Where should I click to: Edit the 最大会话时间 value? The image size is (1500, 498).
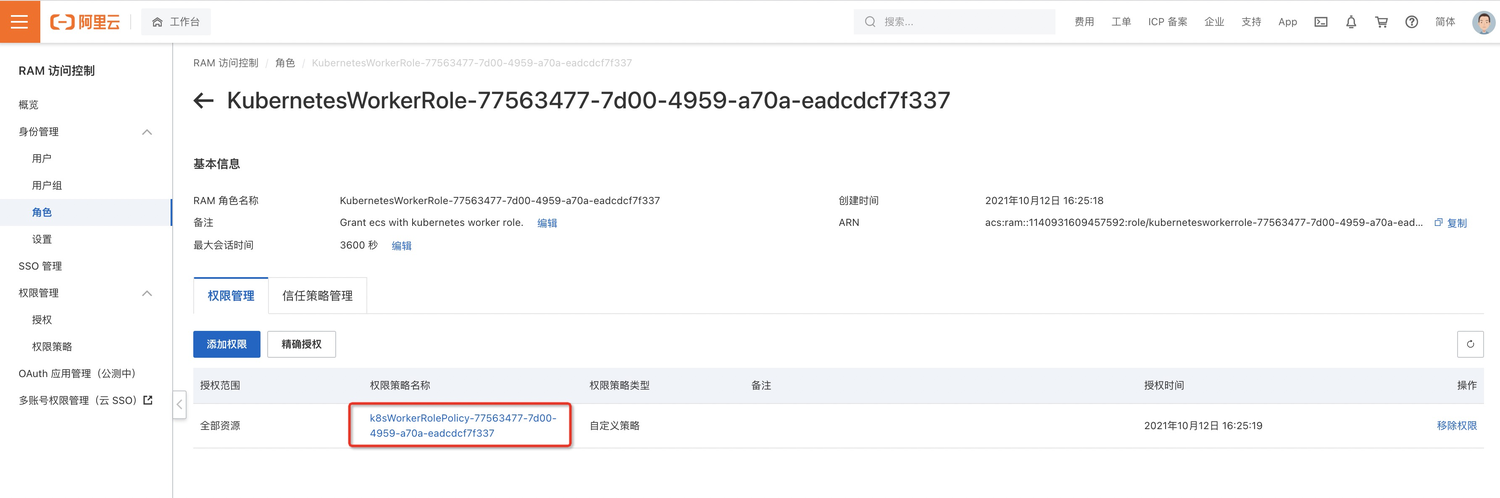pos(401,246)
